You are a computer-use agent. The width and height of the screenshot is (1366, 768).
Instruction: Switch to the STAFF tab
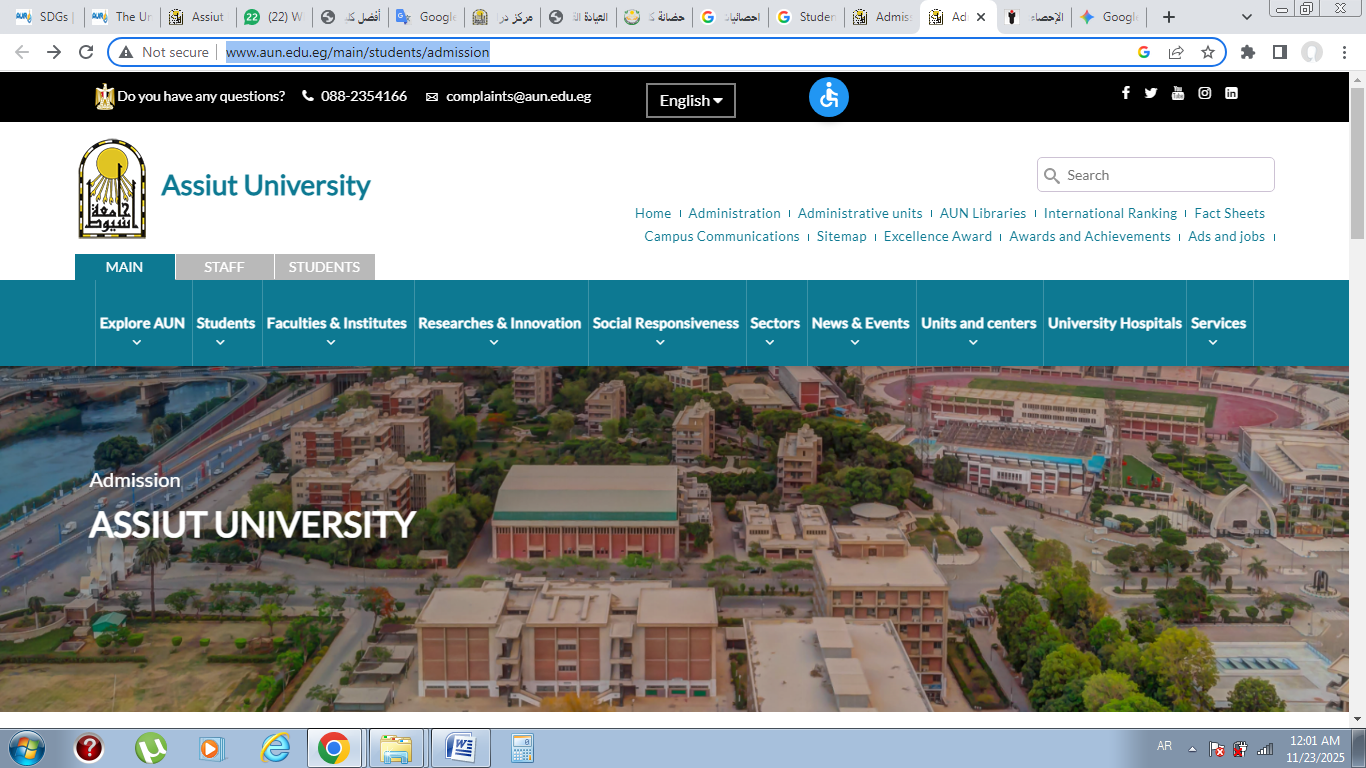click(224, 267)
